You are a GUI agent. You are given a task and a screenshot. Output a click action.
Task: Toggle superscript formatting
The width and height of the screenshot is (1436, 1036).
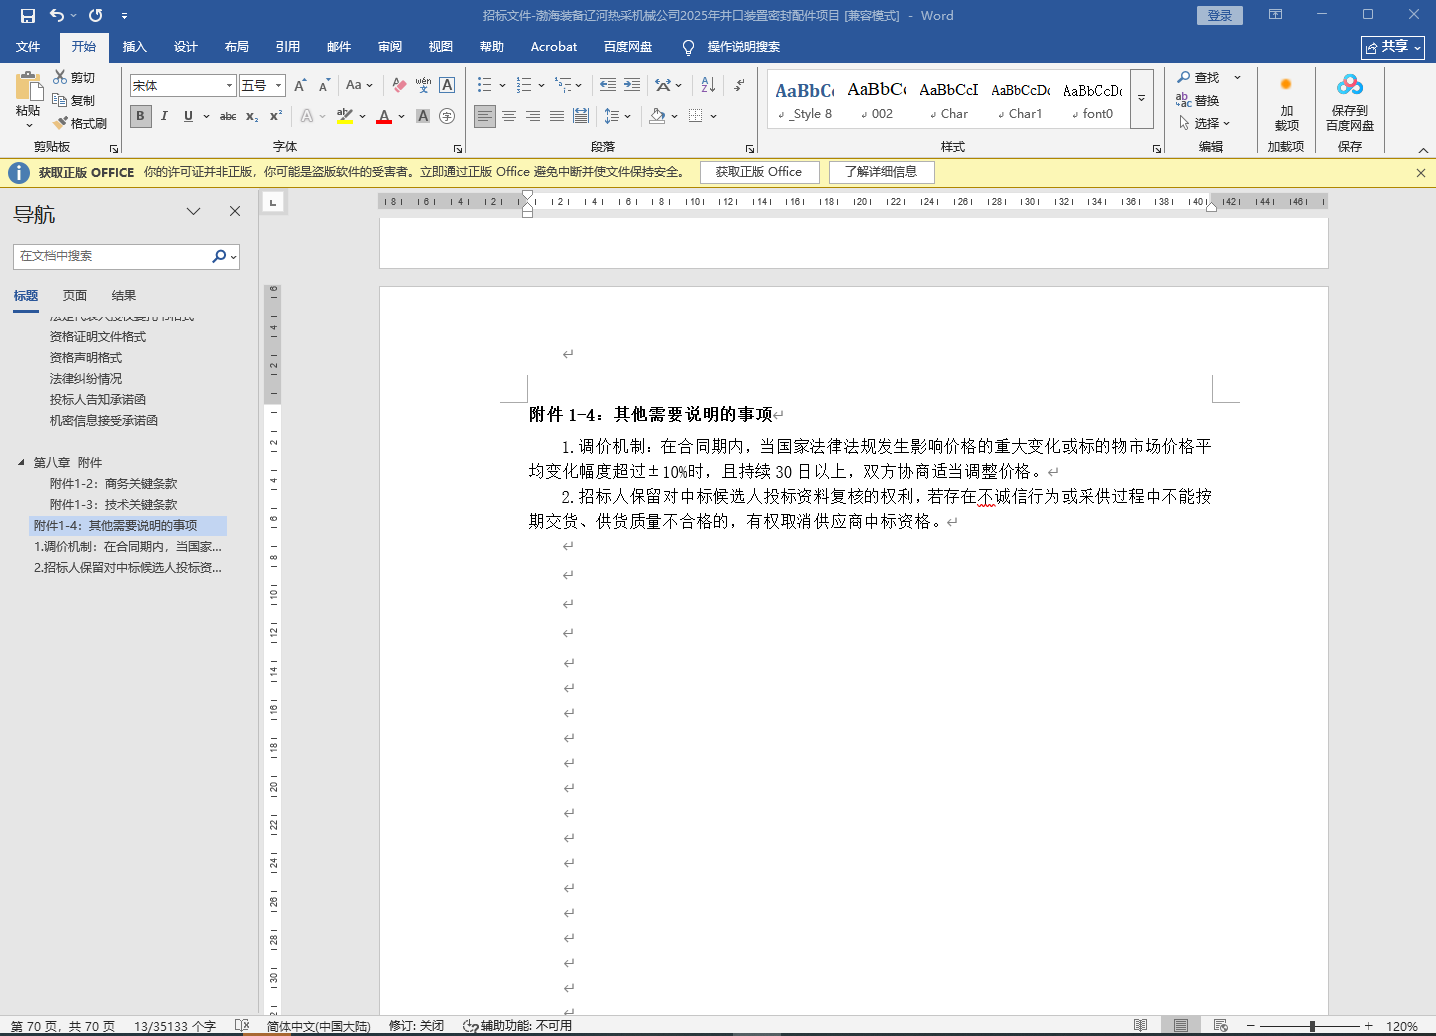tap(276, 116)
